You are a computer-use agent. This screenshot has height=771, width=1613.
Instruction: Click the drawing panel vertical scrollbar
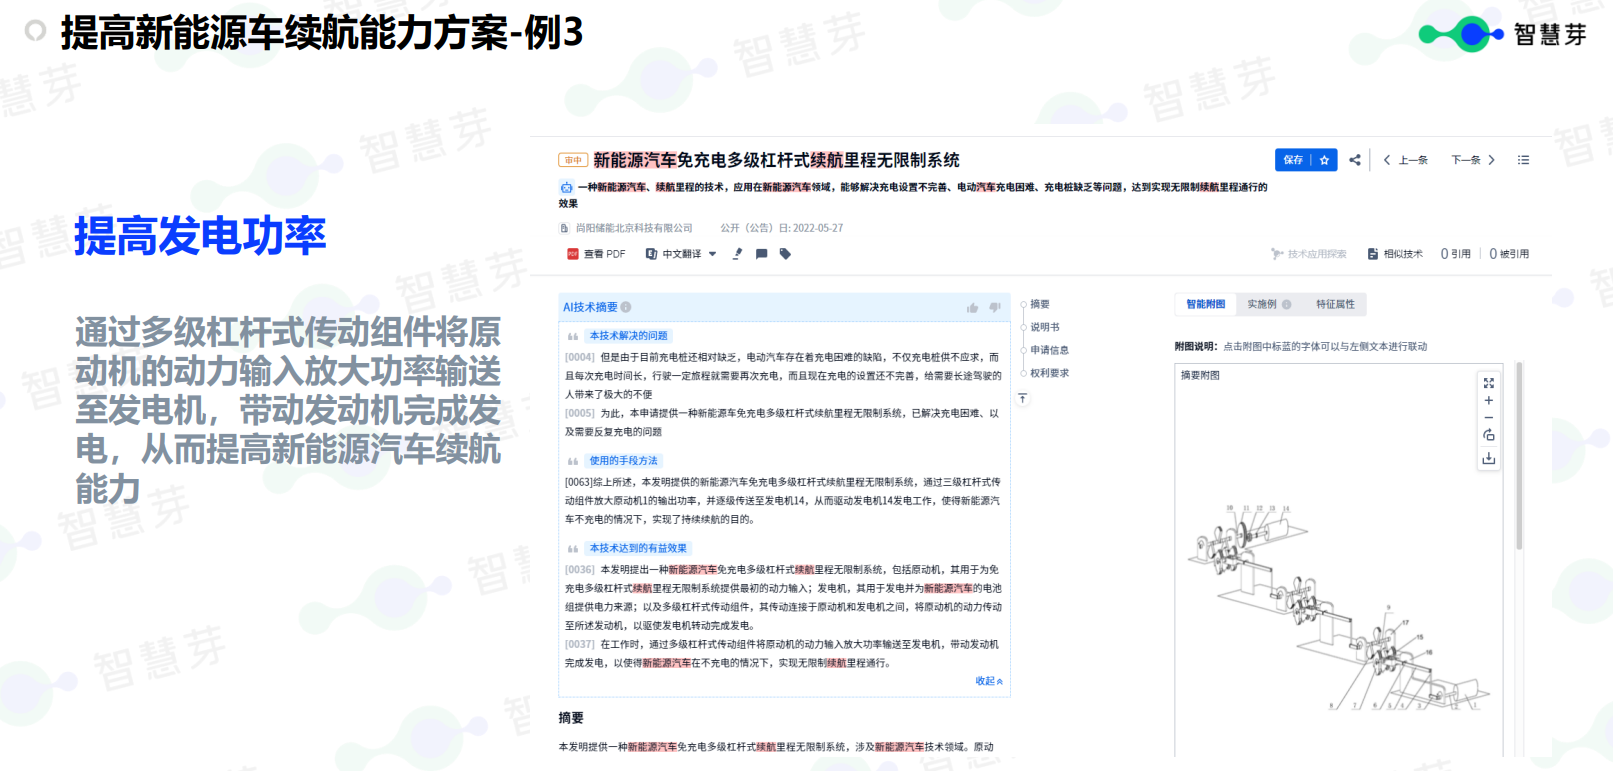coord(1519,460)
